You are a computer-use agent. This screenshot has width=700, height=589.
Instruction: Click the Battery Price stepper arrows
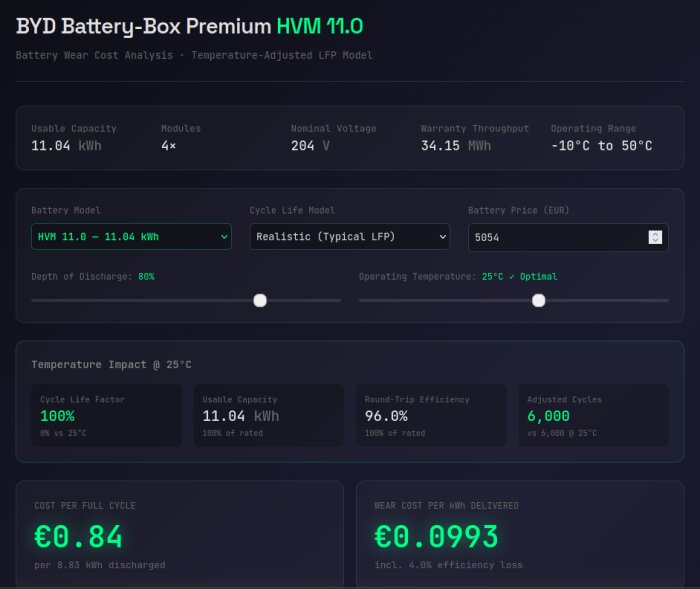(x=655, y=237)
